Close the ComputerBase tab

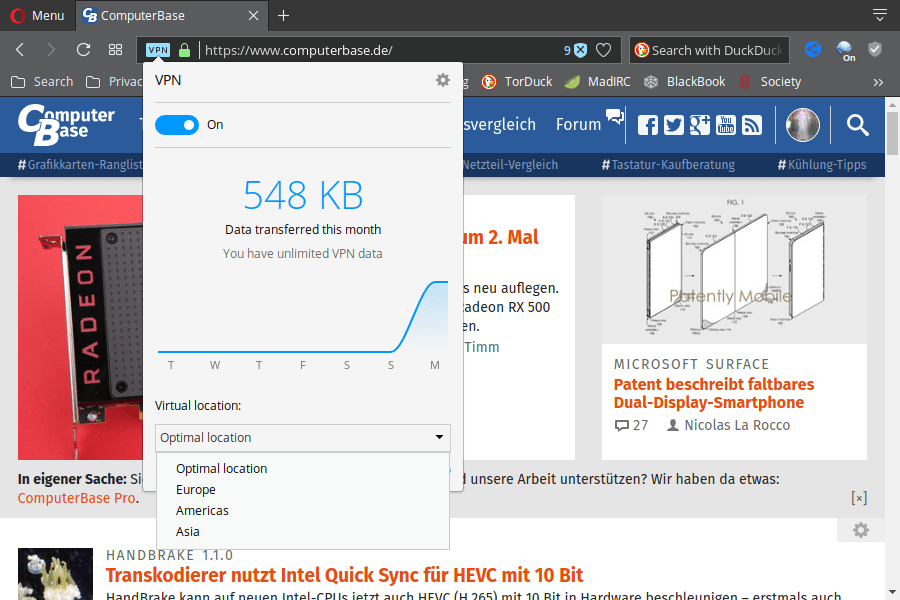point(253,16)
